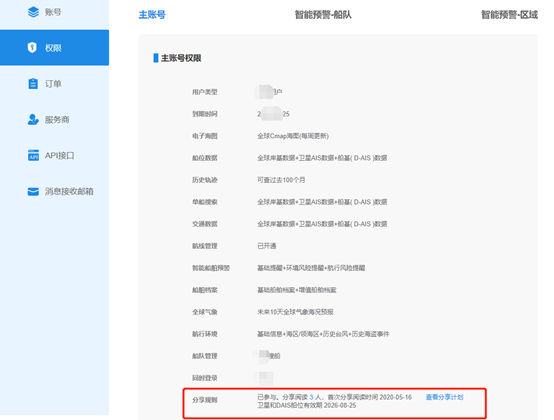
Task: Select the 权限 sidebar menu item
Action: click(x=54, y=48)
